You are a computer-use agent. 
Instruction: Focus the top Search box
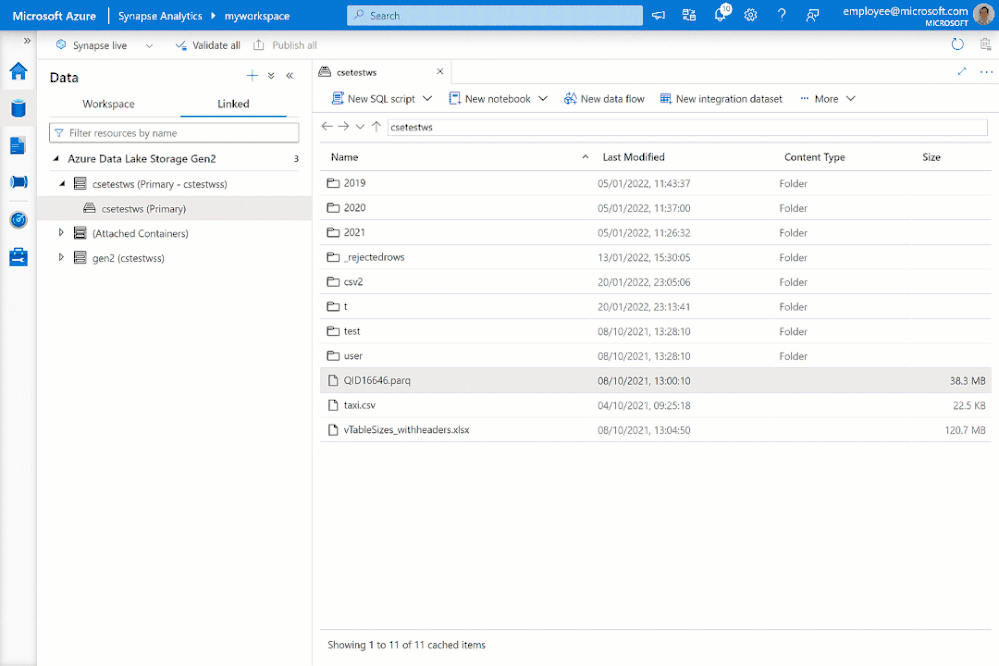tap(494, 15)
